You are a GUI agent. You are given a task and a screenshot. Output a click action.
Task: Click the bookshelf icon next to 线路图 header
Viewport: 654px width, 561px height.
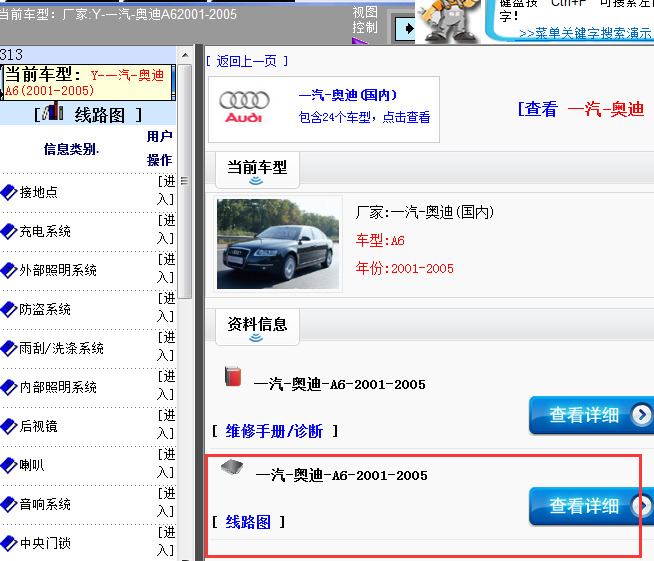tap(52, 111)
